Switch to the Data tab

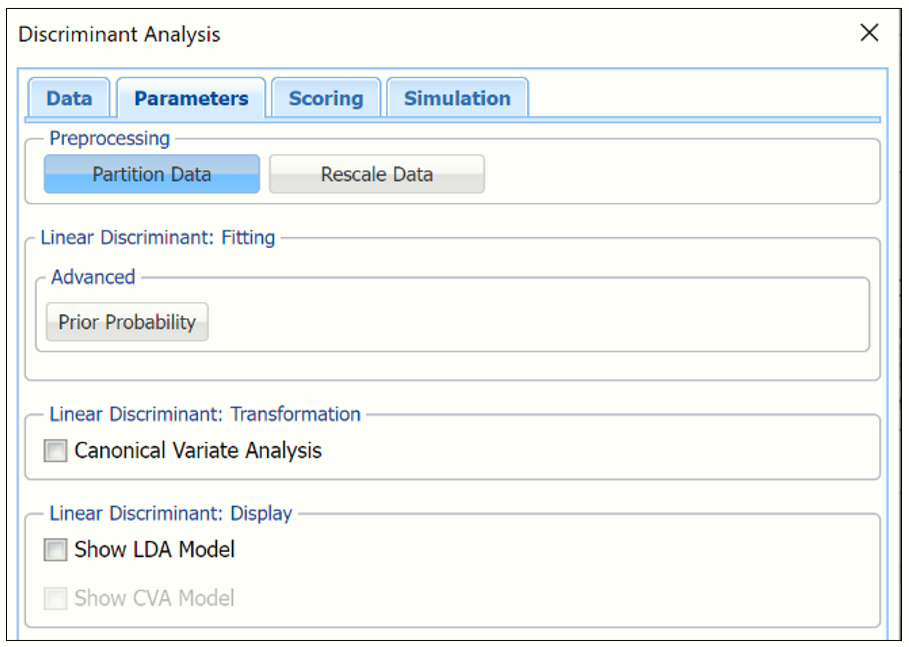coord(68,97)
